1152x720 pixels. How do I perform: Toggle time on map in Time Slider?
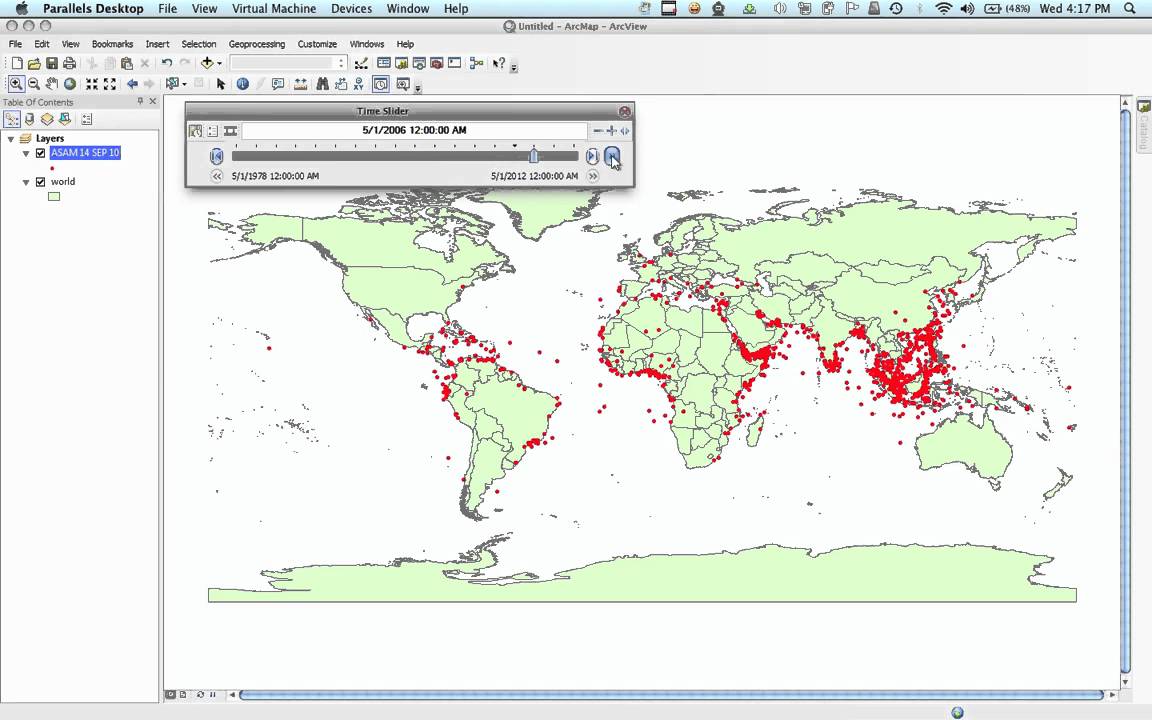point(195,131)
